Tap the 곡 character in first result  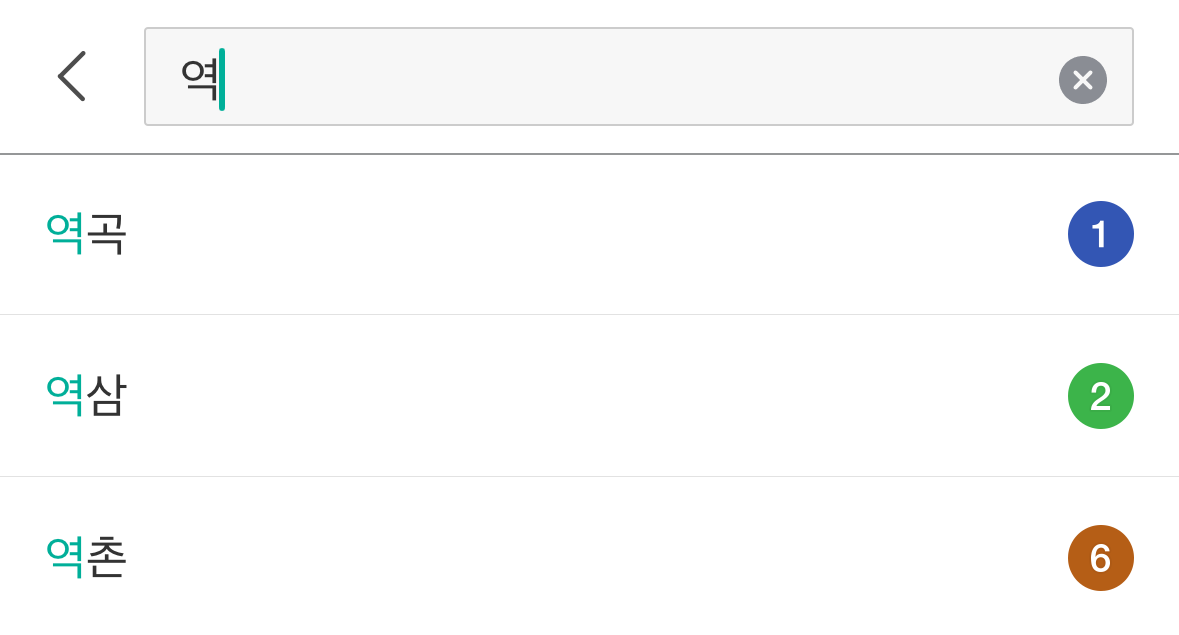(107, 234)
